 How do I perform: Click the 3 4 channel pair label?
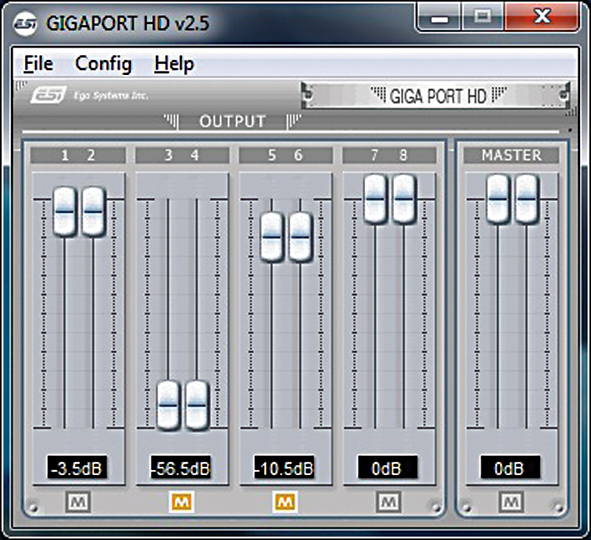click(x=182, y=155)
